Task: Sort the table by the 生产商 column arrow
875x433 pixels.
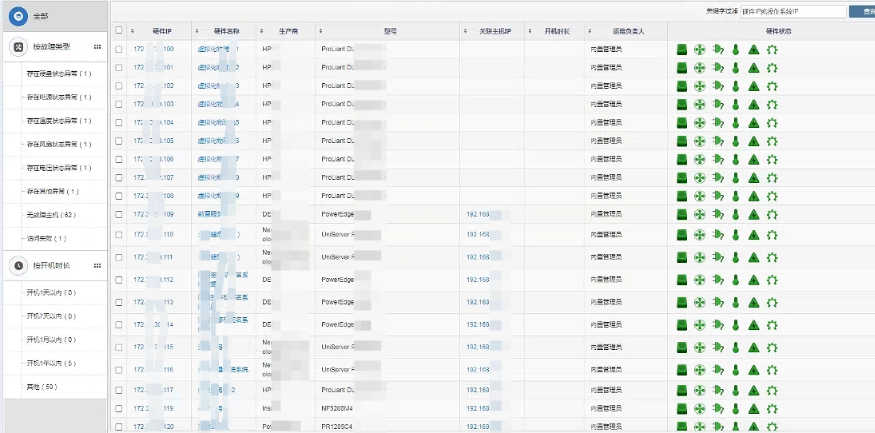Action: (x=262, y=31)
